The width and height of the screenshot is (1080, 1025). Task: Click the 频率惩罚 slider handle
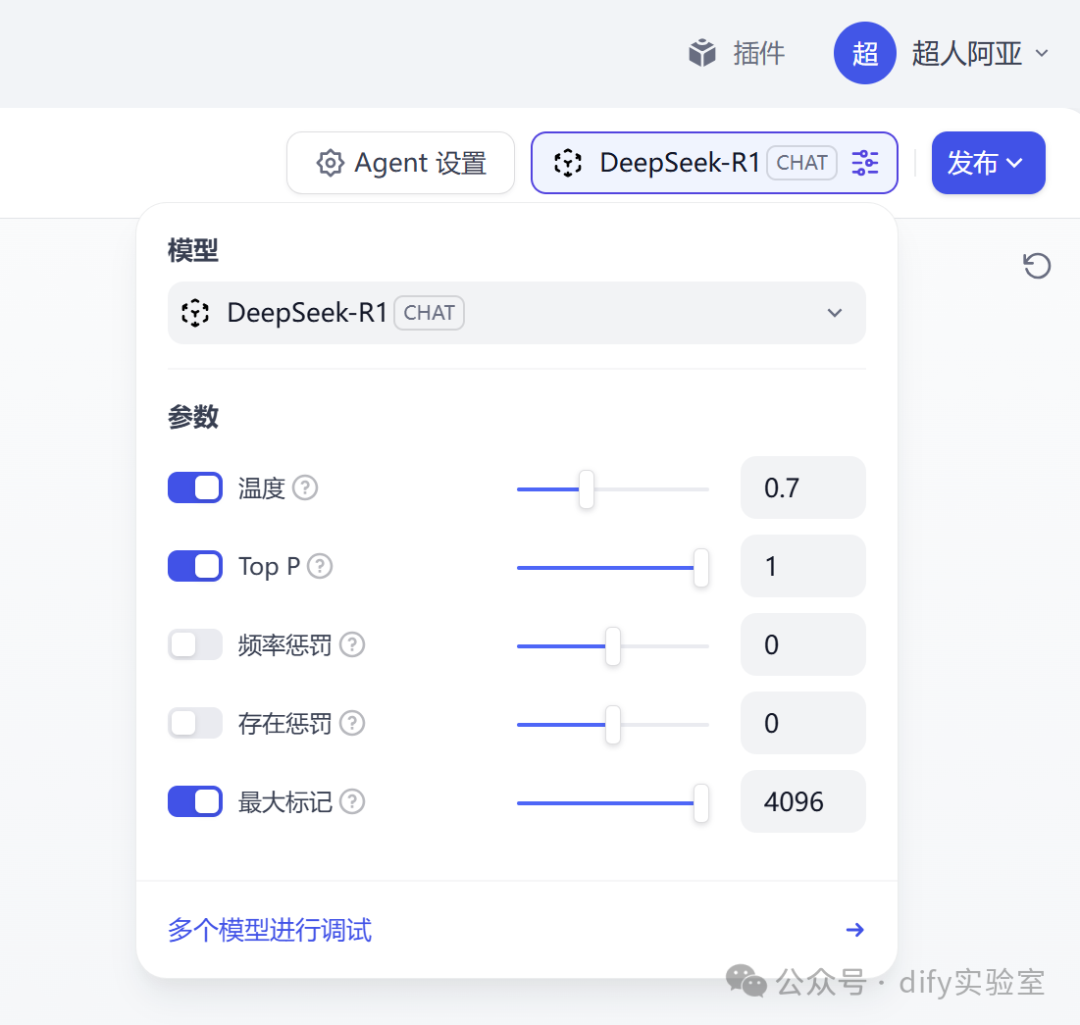(613, 646)
